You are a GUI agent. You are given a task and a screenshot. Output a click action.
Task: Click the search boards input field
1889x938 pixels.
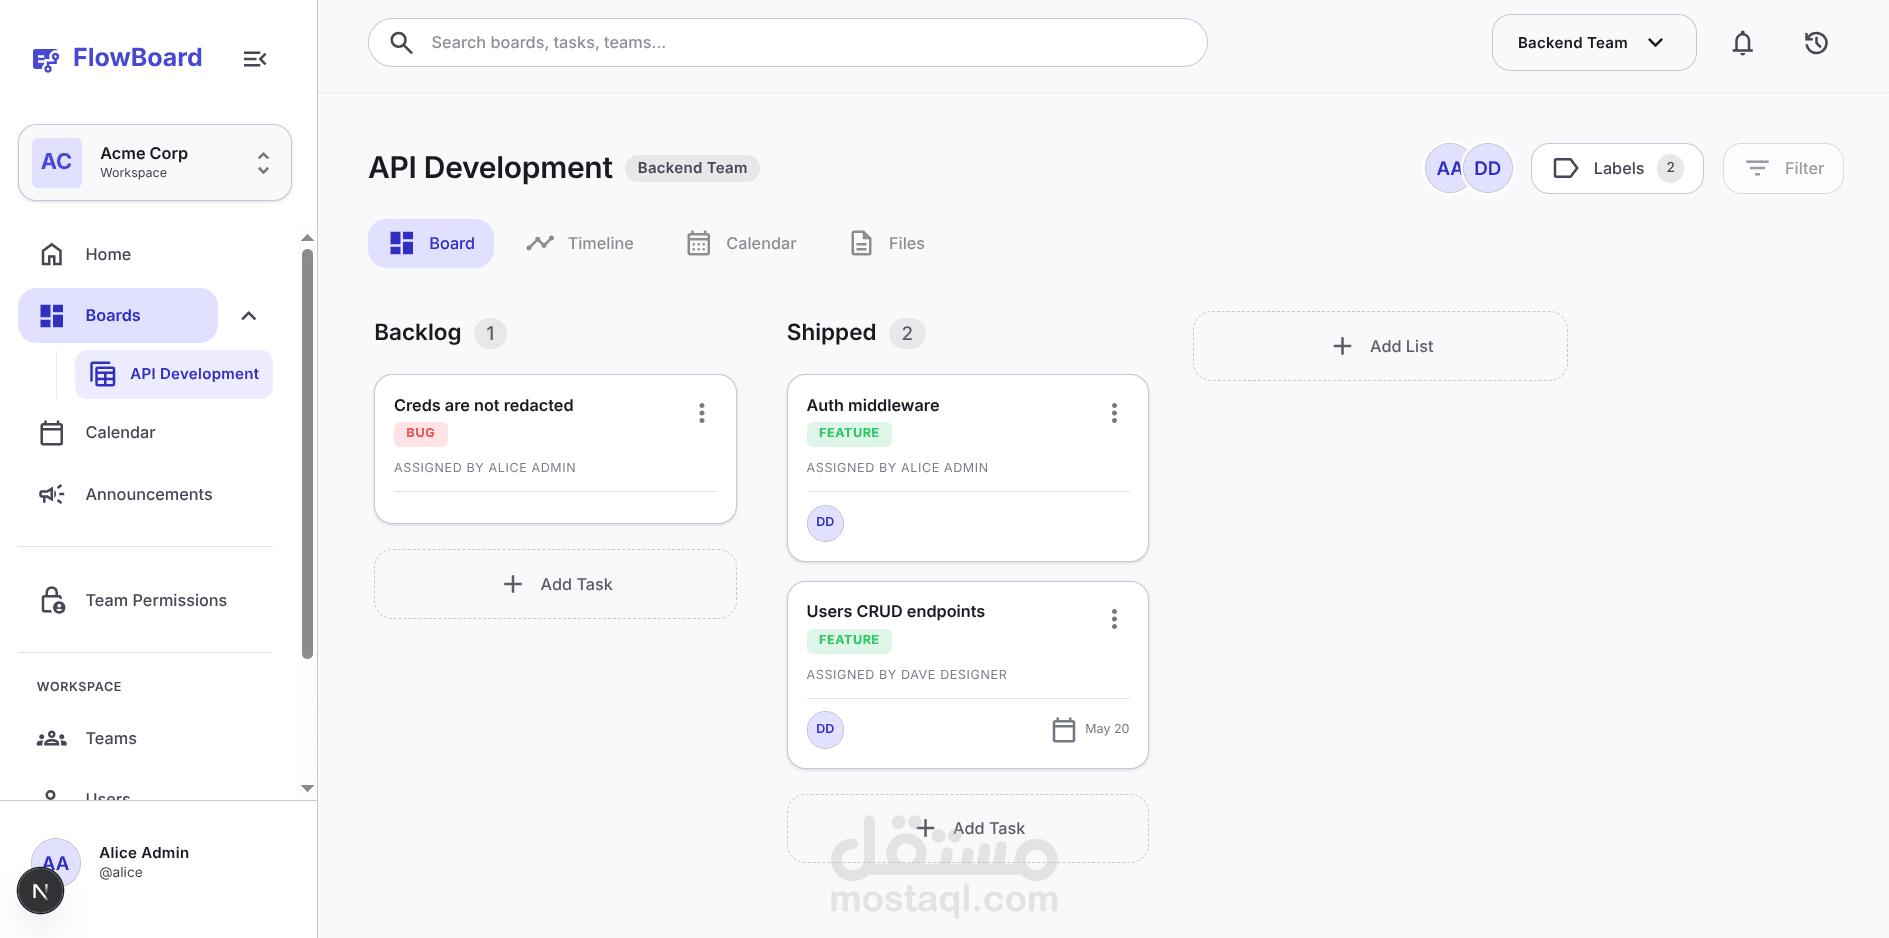tap(788, 42)
